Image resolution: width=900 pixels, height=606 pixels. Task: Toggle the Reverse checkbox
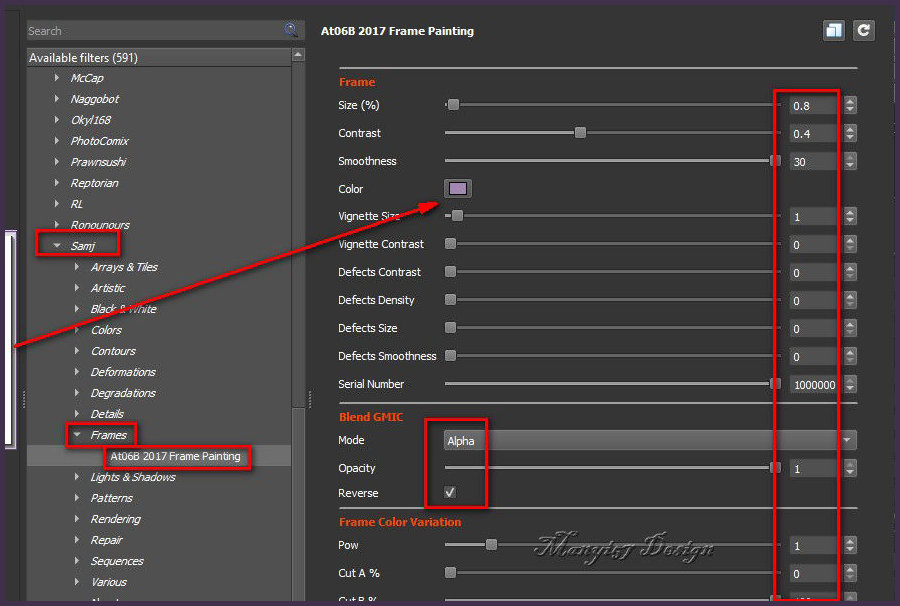450,493
